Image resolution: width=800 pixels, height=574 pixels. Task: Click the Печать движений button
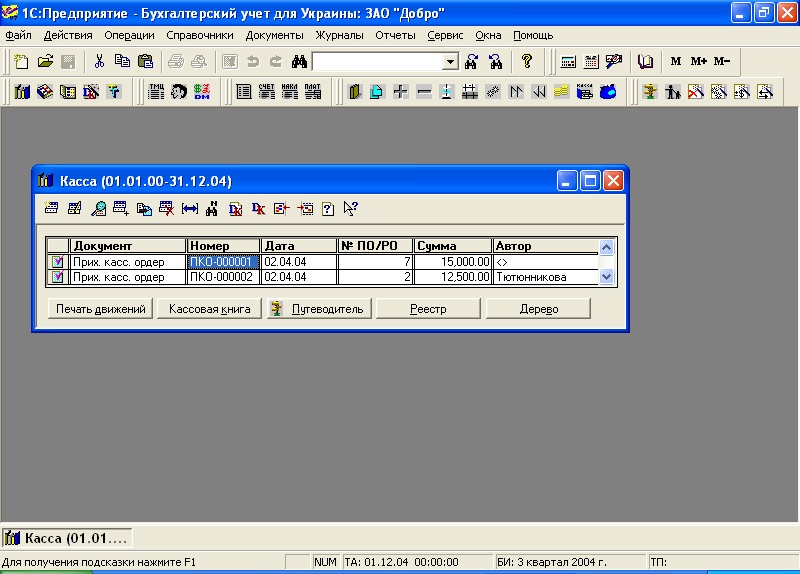pyautogui.click(x=101, y=309)
